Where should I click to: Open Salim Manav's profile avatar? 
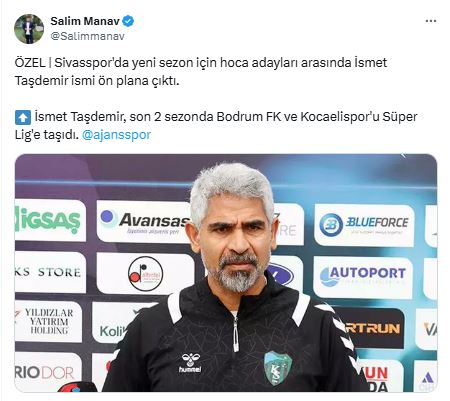[x=29, y=29]
